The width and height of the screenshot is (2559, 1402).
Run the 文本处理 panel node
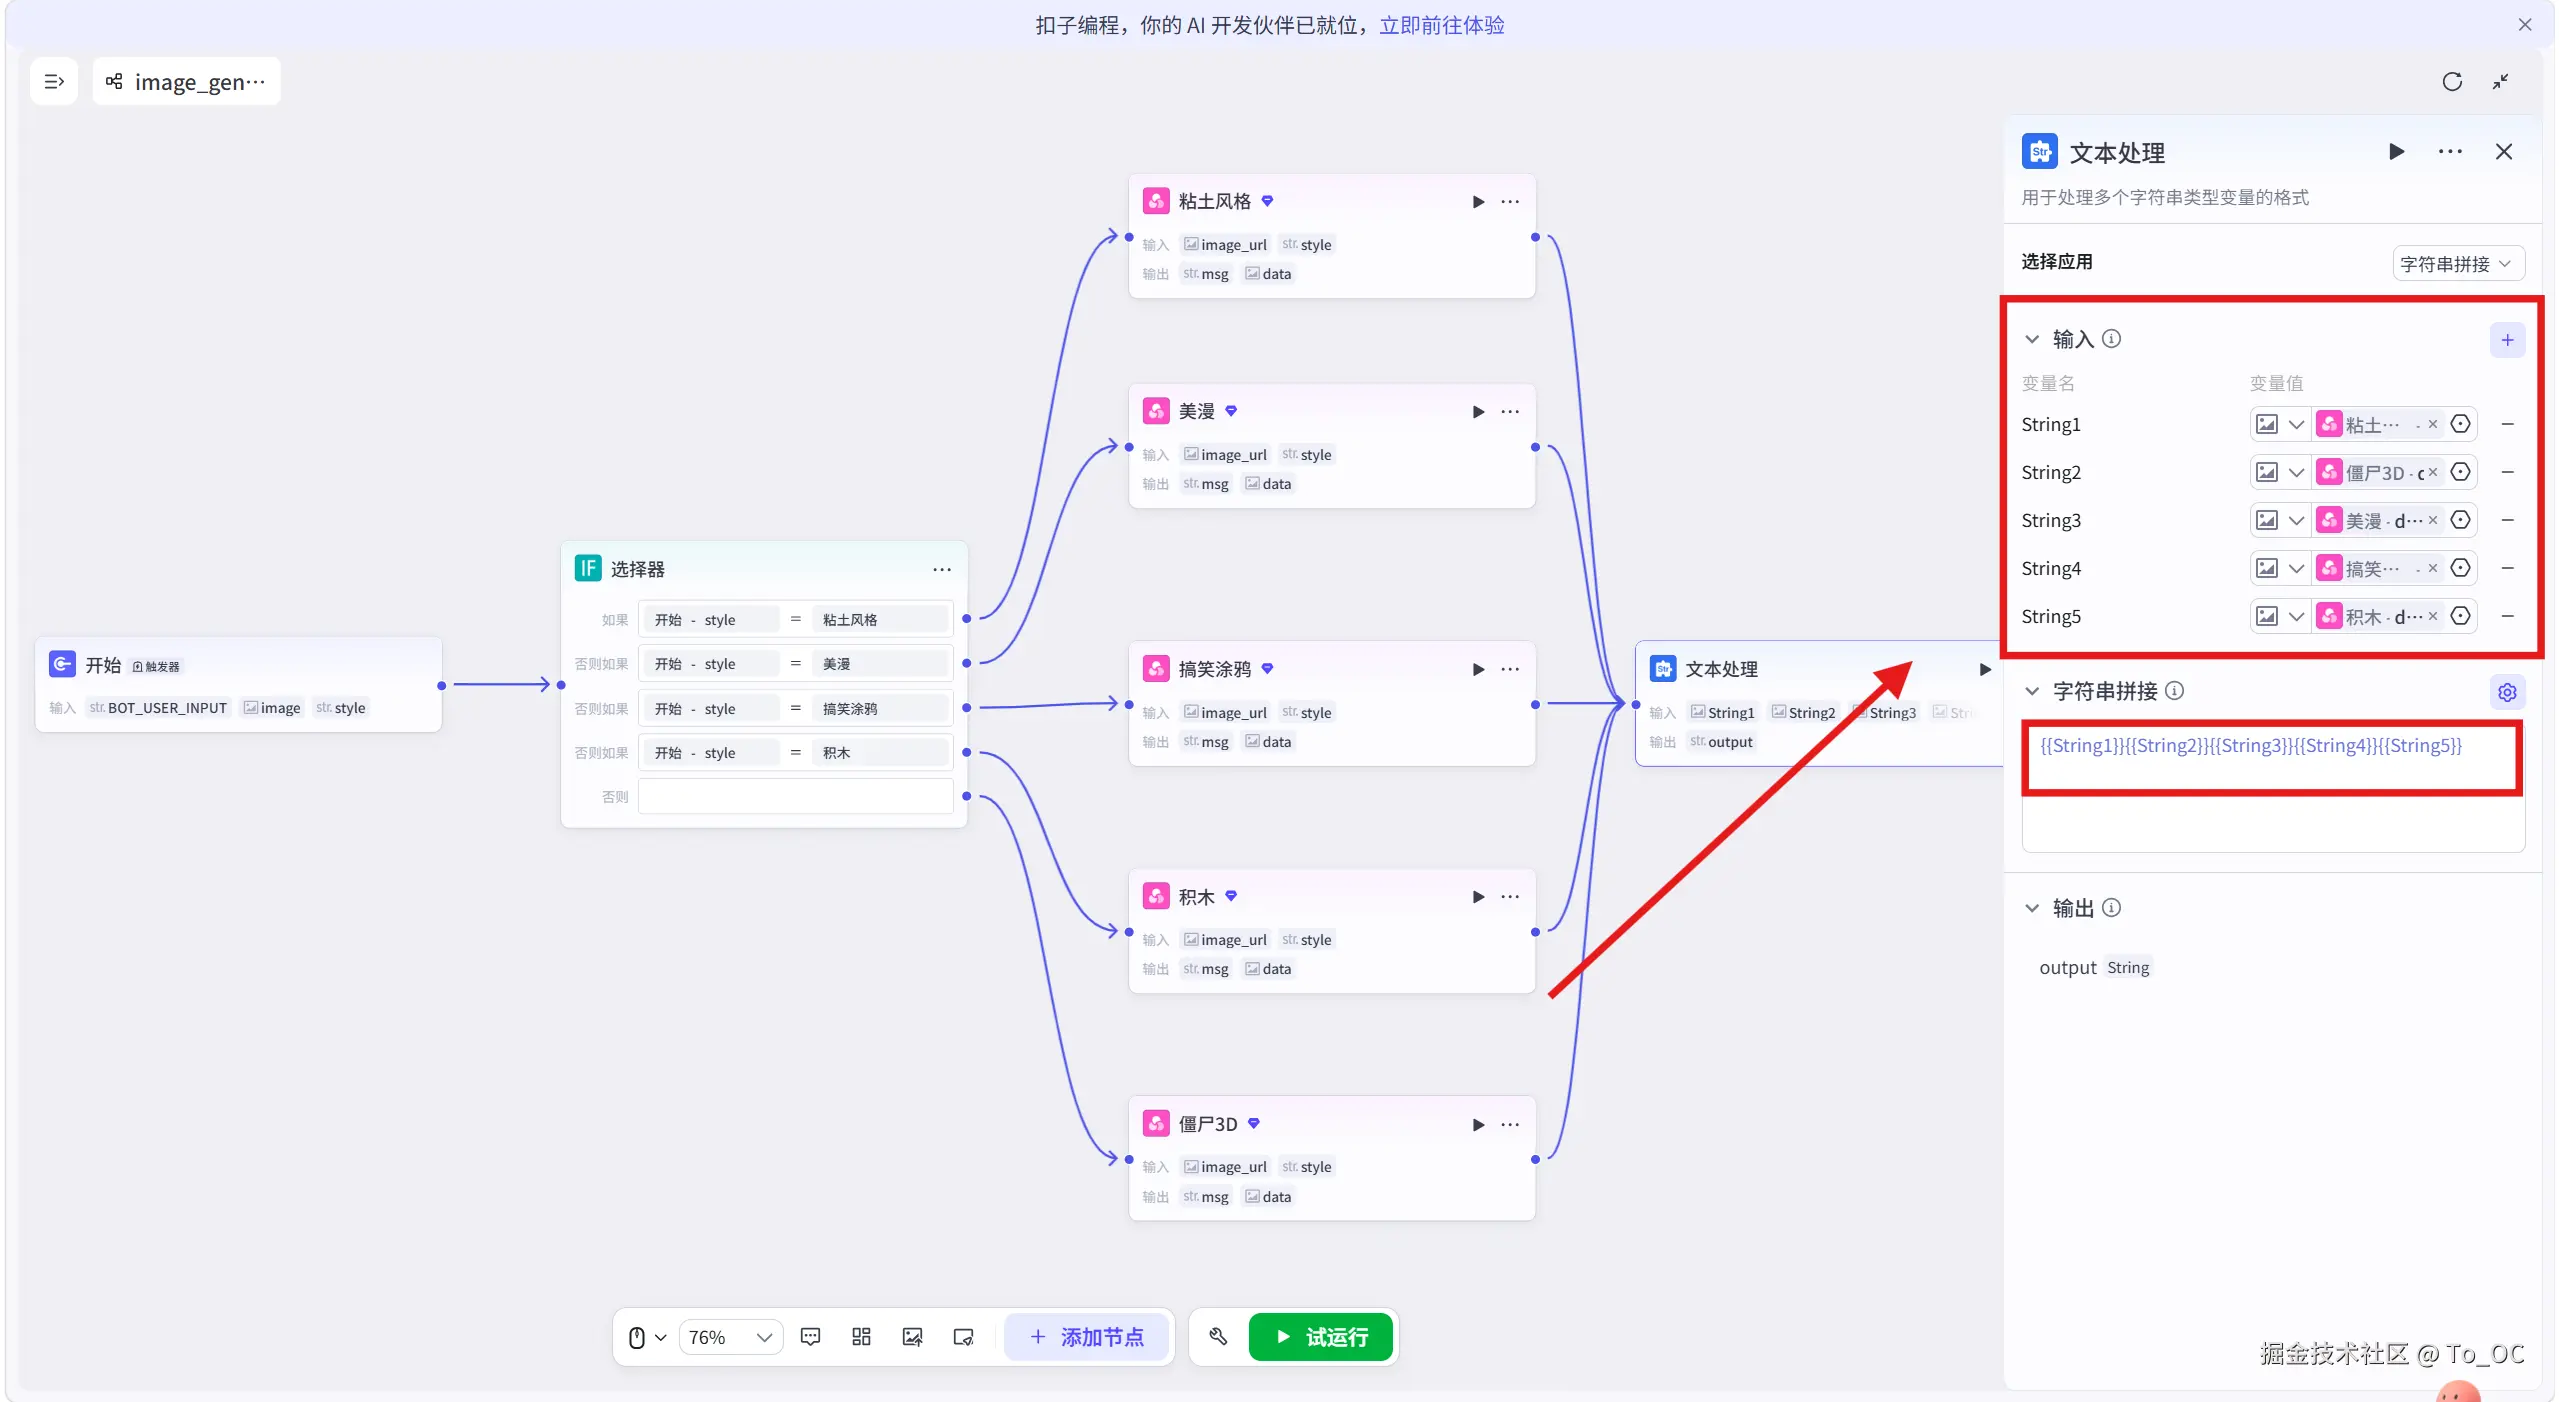point(2397,152)
